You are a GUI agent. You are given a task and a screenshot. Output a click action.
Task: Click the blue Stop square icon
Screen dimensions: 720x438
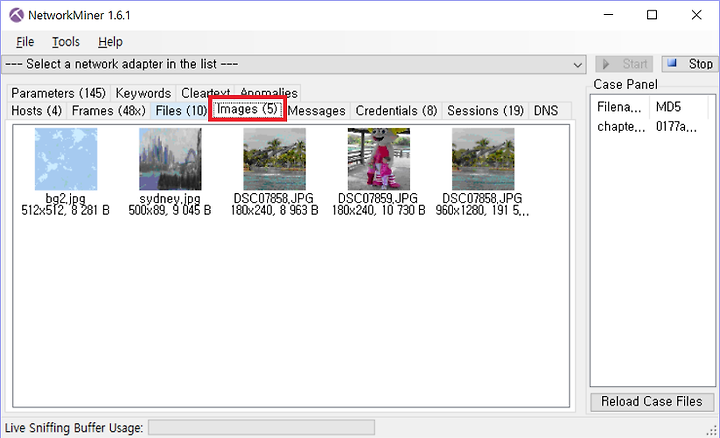672,63
